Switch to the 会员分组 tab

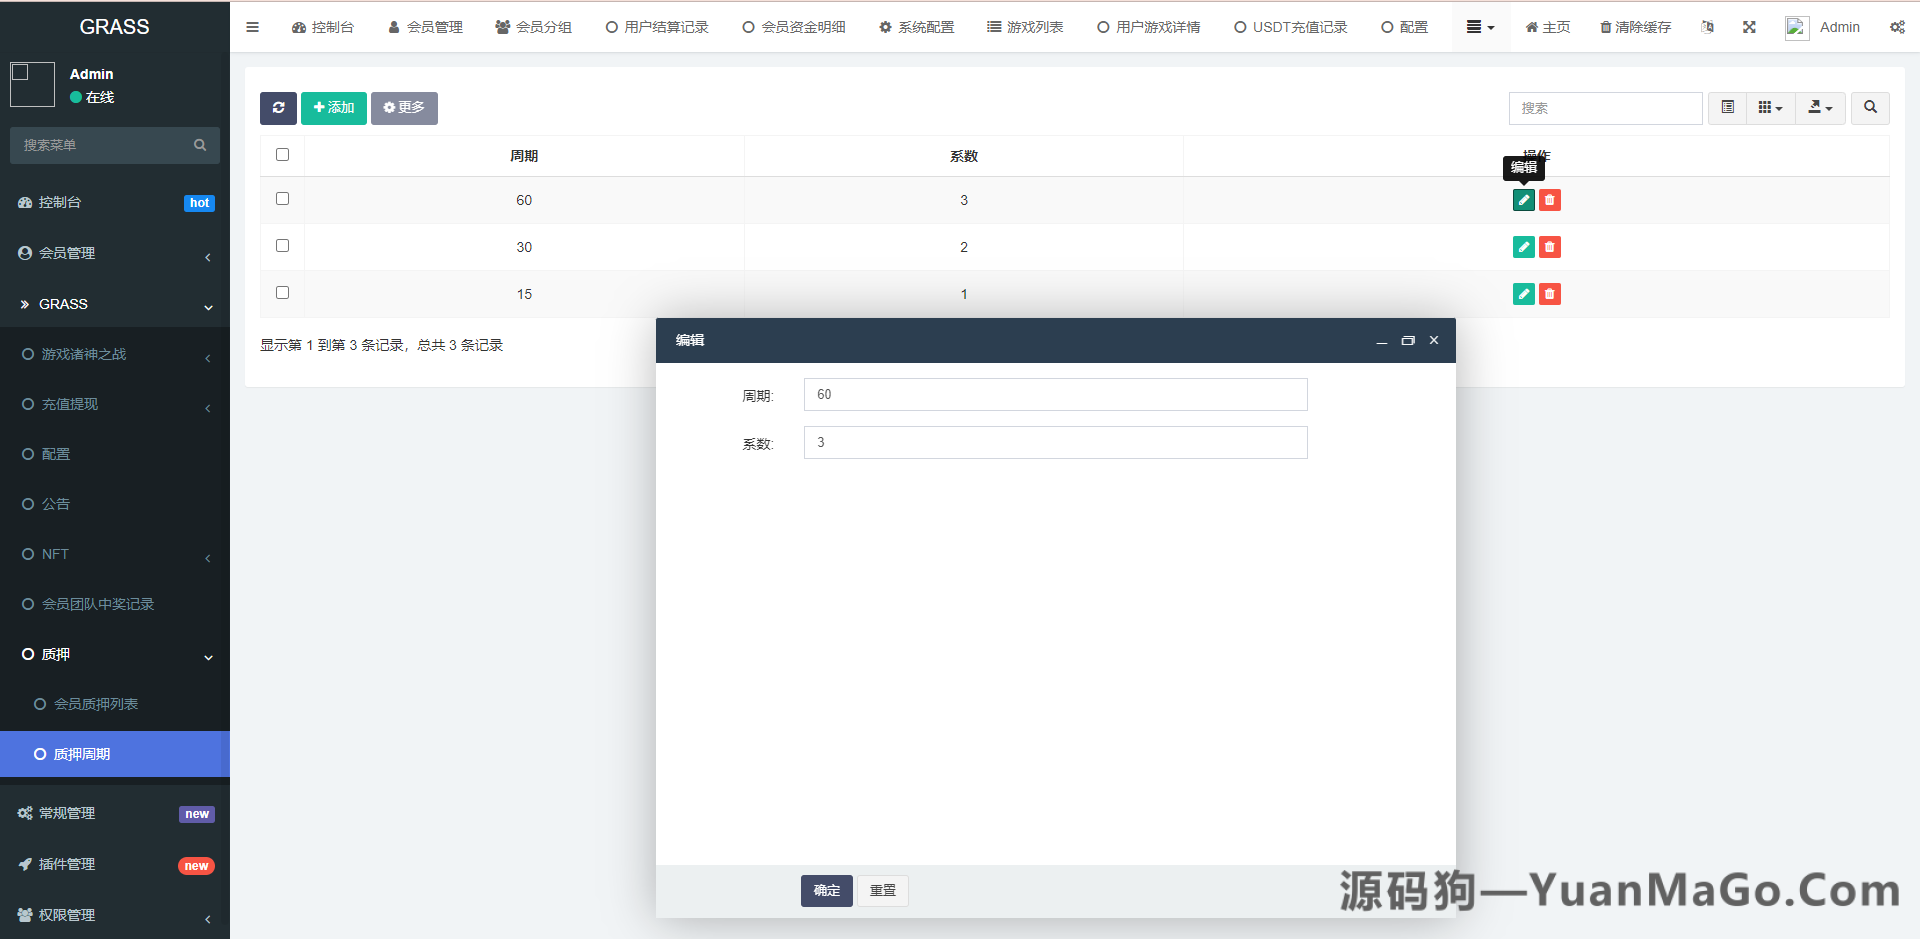[x=533, y=27]
